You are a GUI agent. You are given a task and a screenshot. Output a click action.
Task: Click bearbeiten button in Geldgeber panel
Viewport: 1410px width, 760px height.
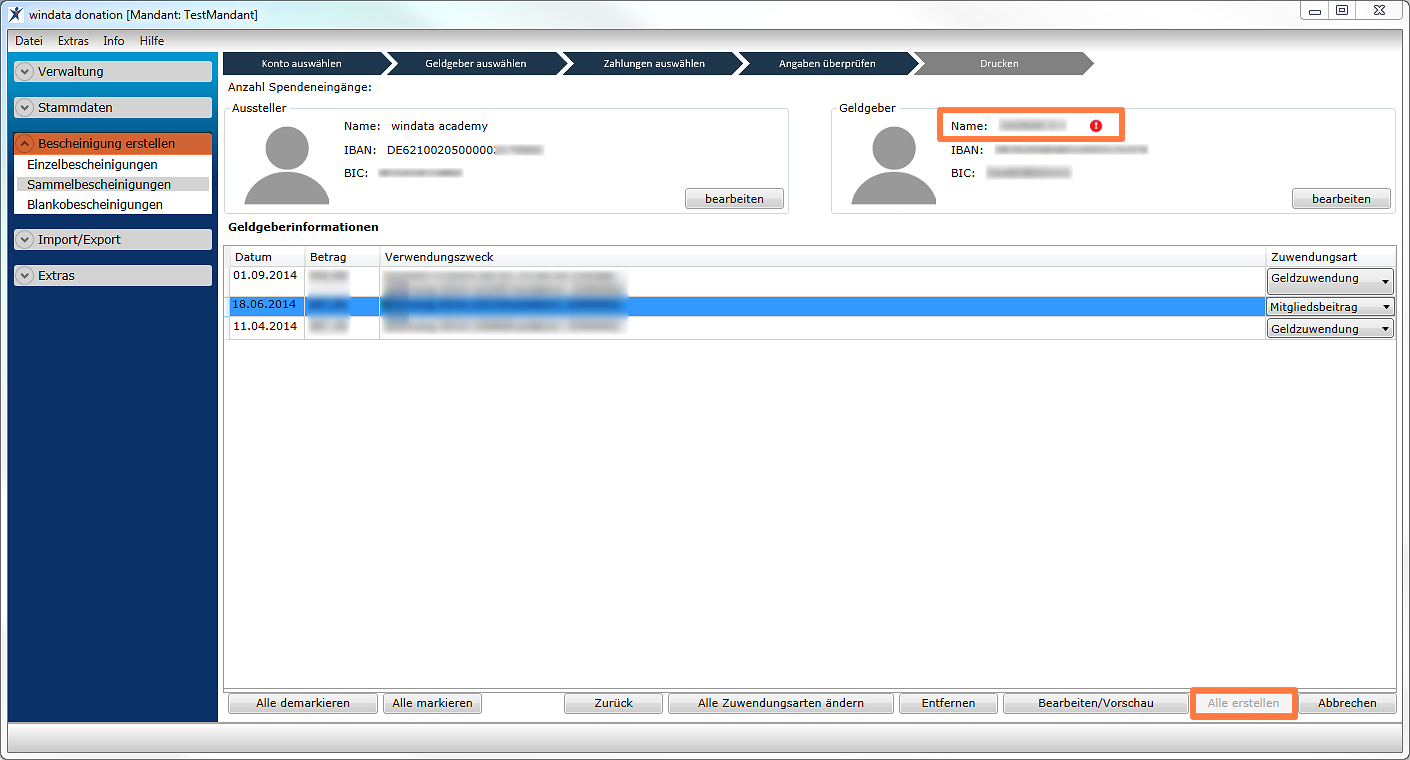1341,199
